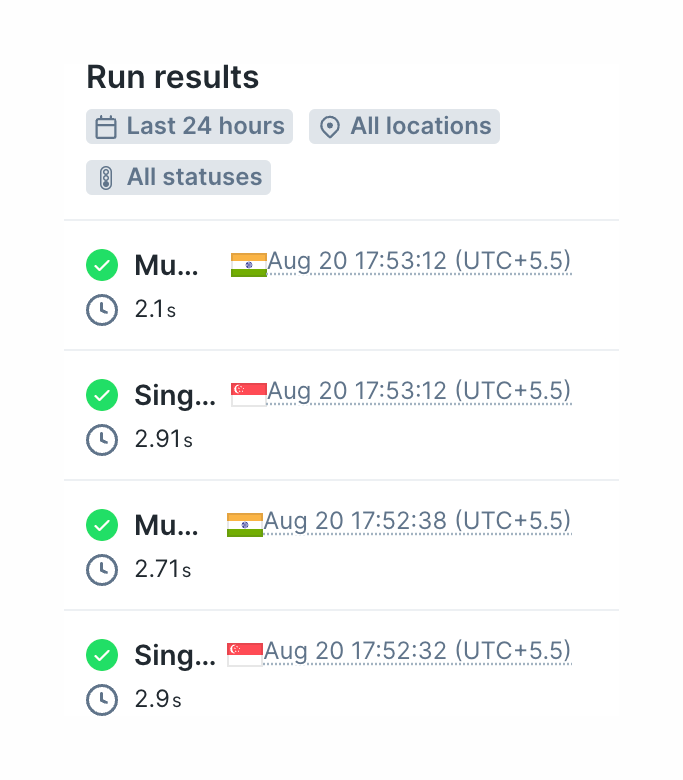
Task: Open the All statuses filter
Action: (x=178, y=178)
